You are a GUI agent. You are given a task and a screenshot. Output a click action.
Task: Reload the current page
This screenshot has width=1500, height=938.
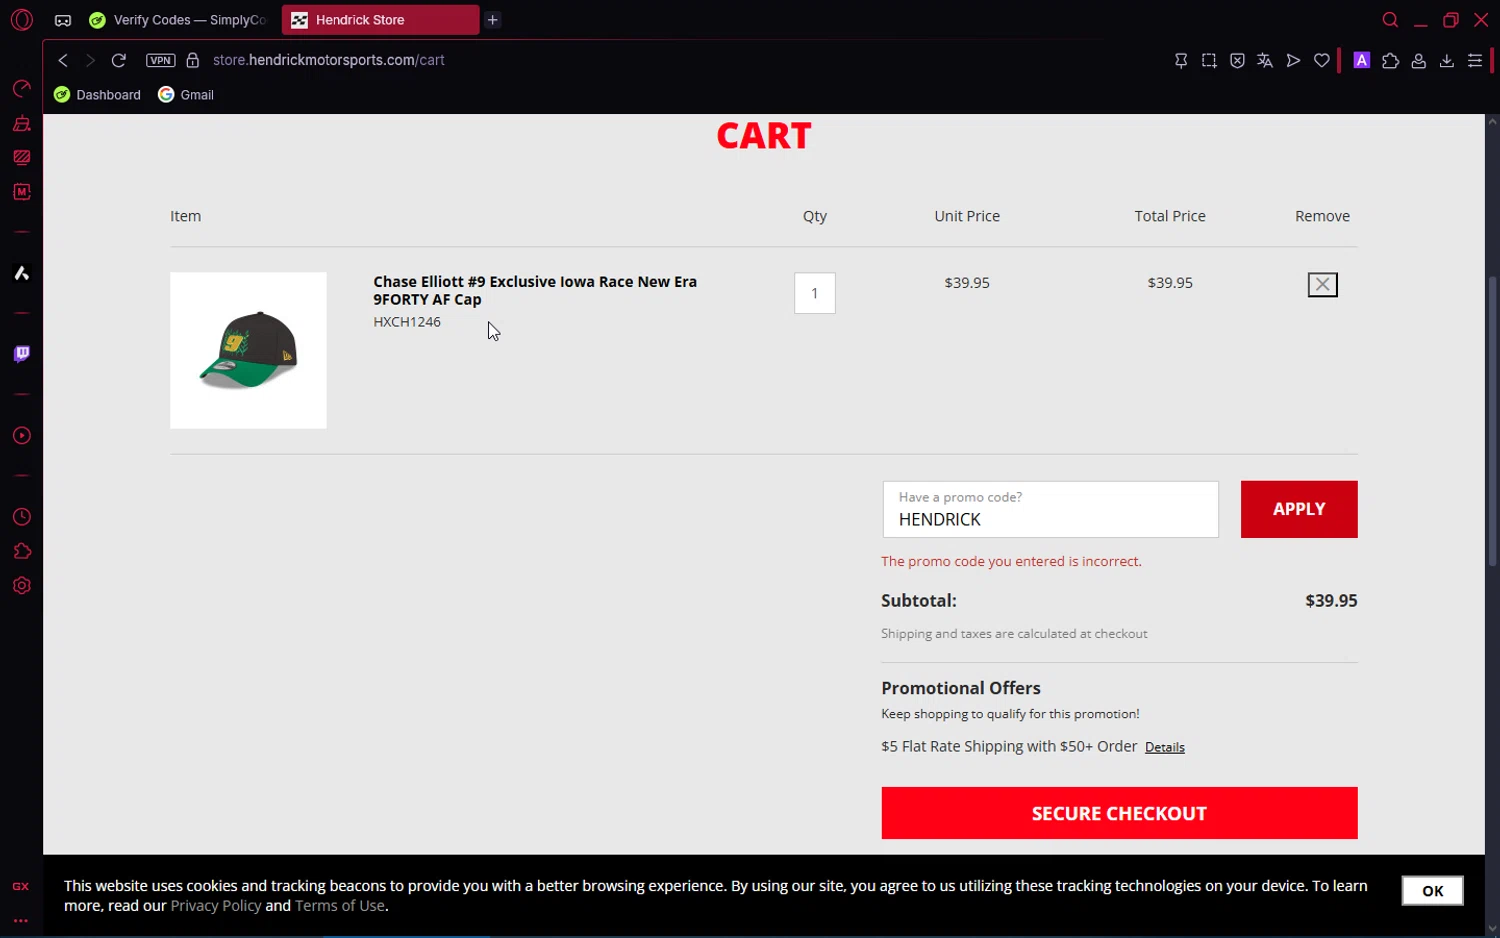coord(119,60)
